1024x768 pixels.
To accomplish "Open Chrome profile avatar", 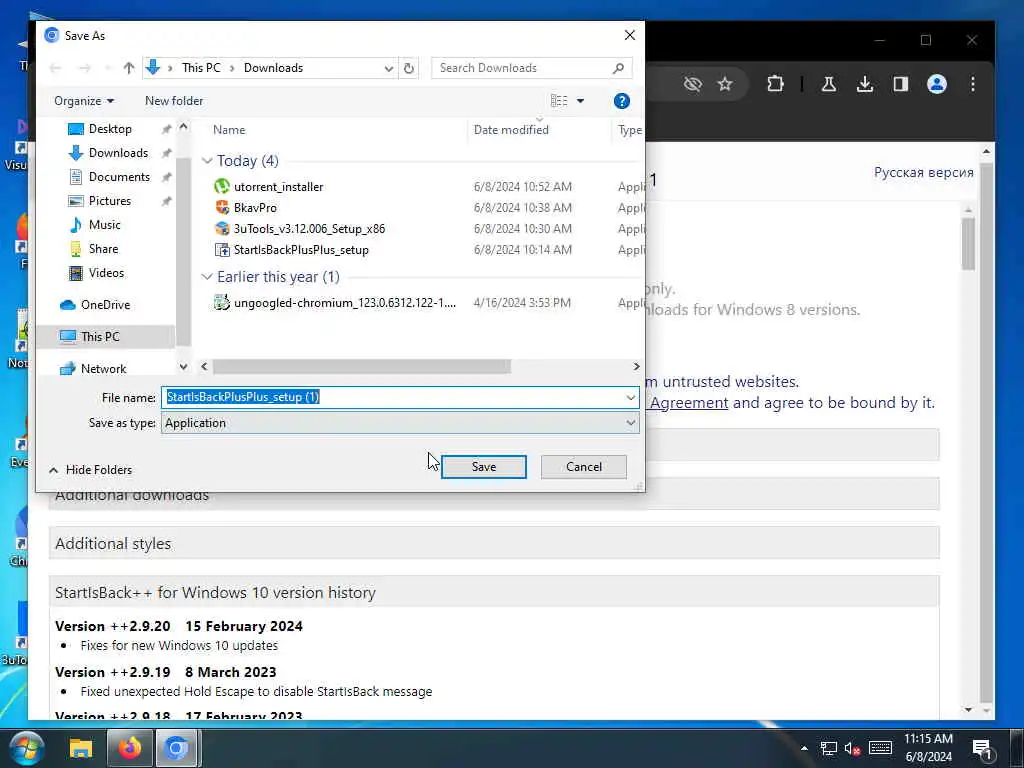I will 936,84.
